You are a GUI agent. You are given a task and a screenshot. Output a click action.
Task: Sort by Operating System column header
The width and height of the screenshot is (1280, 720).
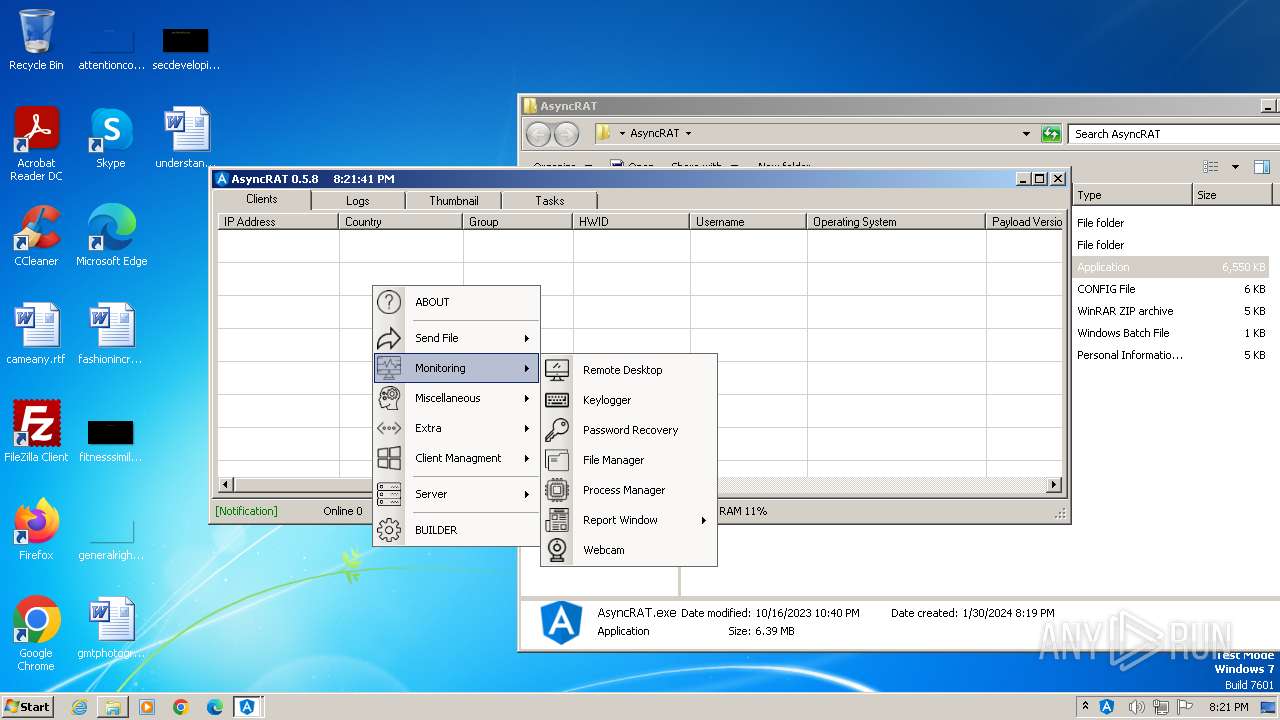(x=896, y=222)
